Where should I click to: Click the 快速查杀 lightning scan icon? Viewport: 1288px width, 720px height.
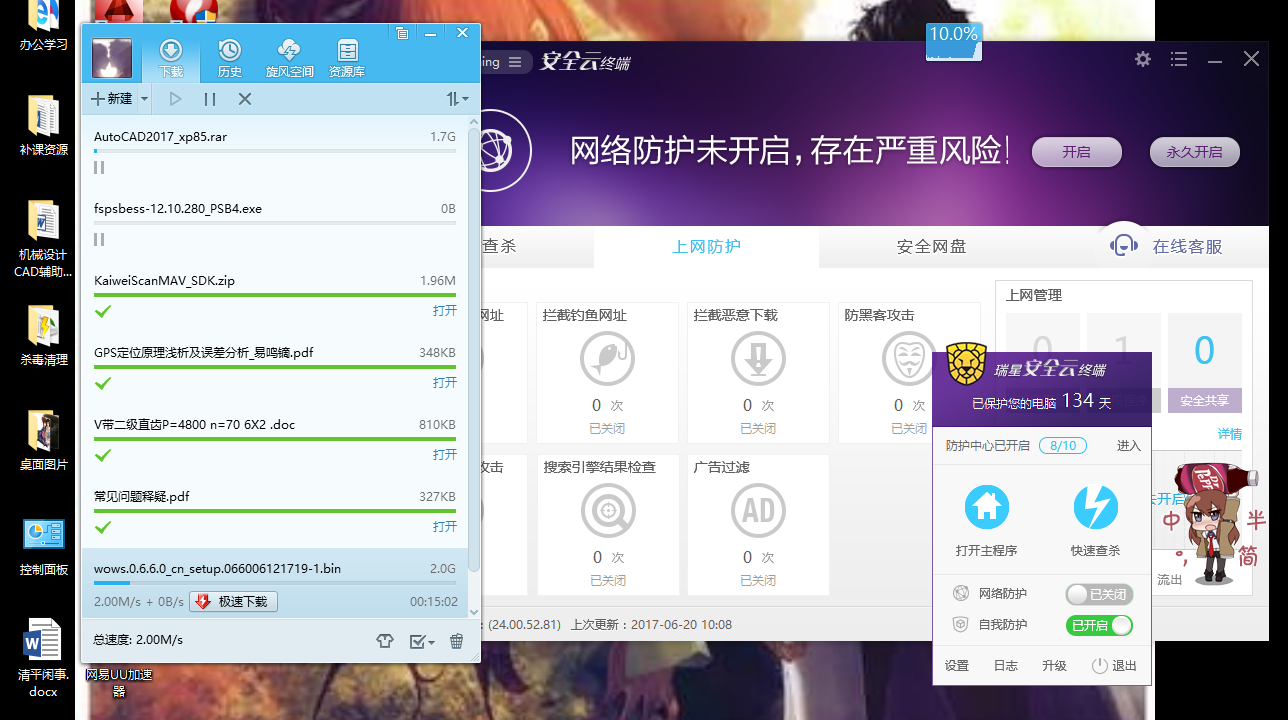(x=1095, y=508)
